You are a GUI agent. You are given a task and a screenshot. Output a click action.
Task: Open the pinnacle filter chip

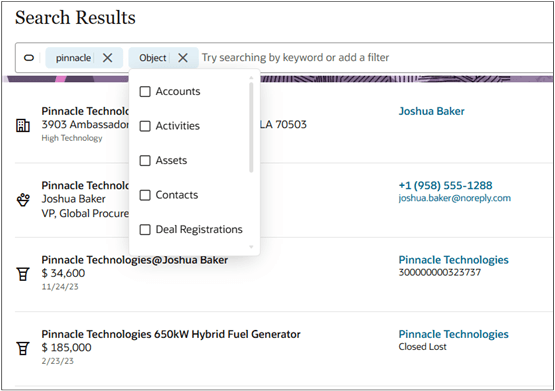73,58
